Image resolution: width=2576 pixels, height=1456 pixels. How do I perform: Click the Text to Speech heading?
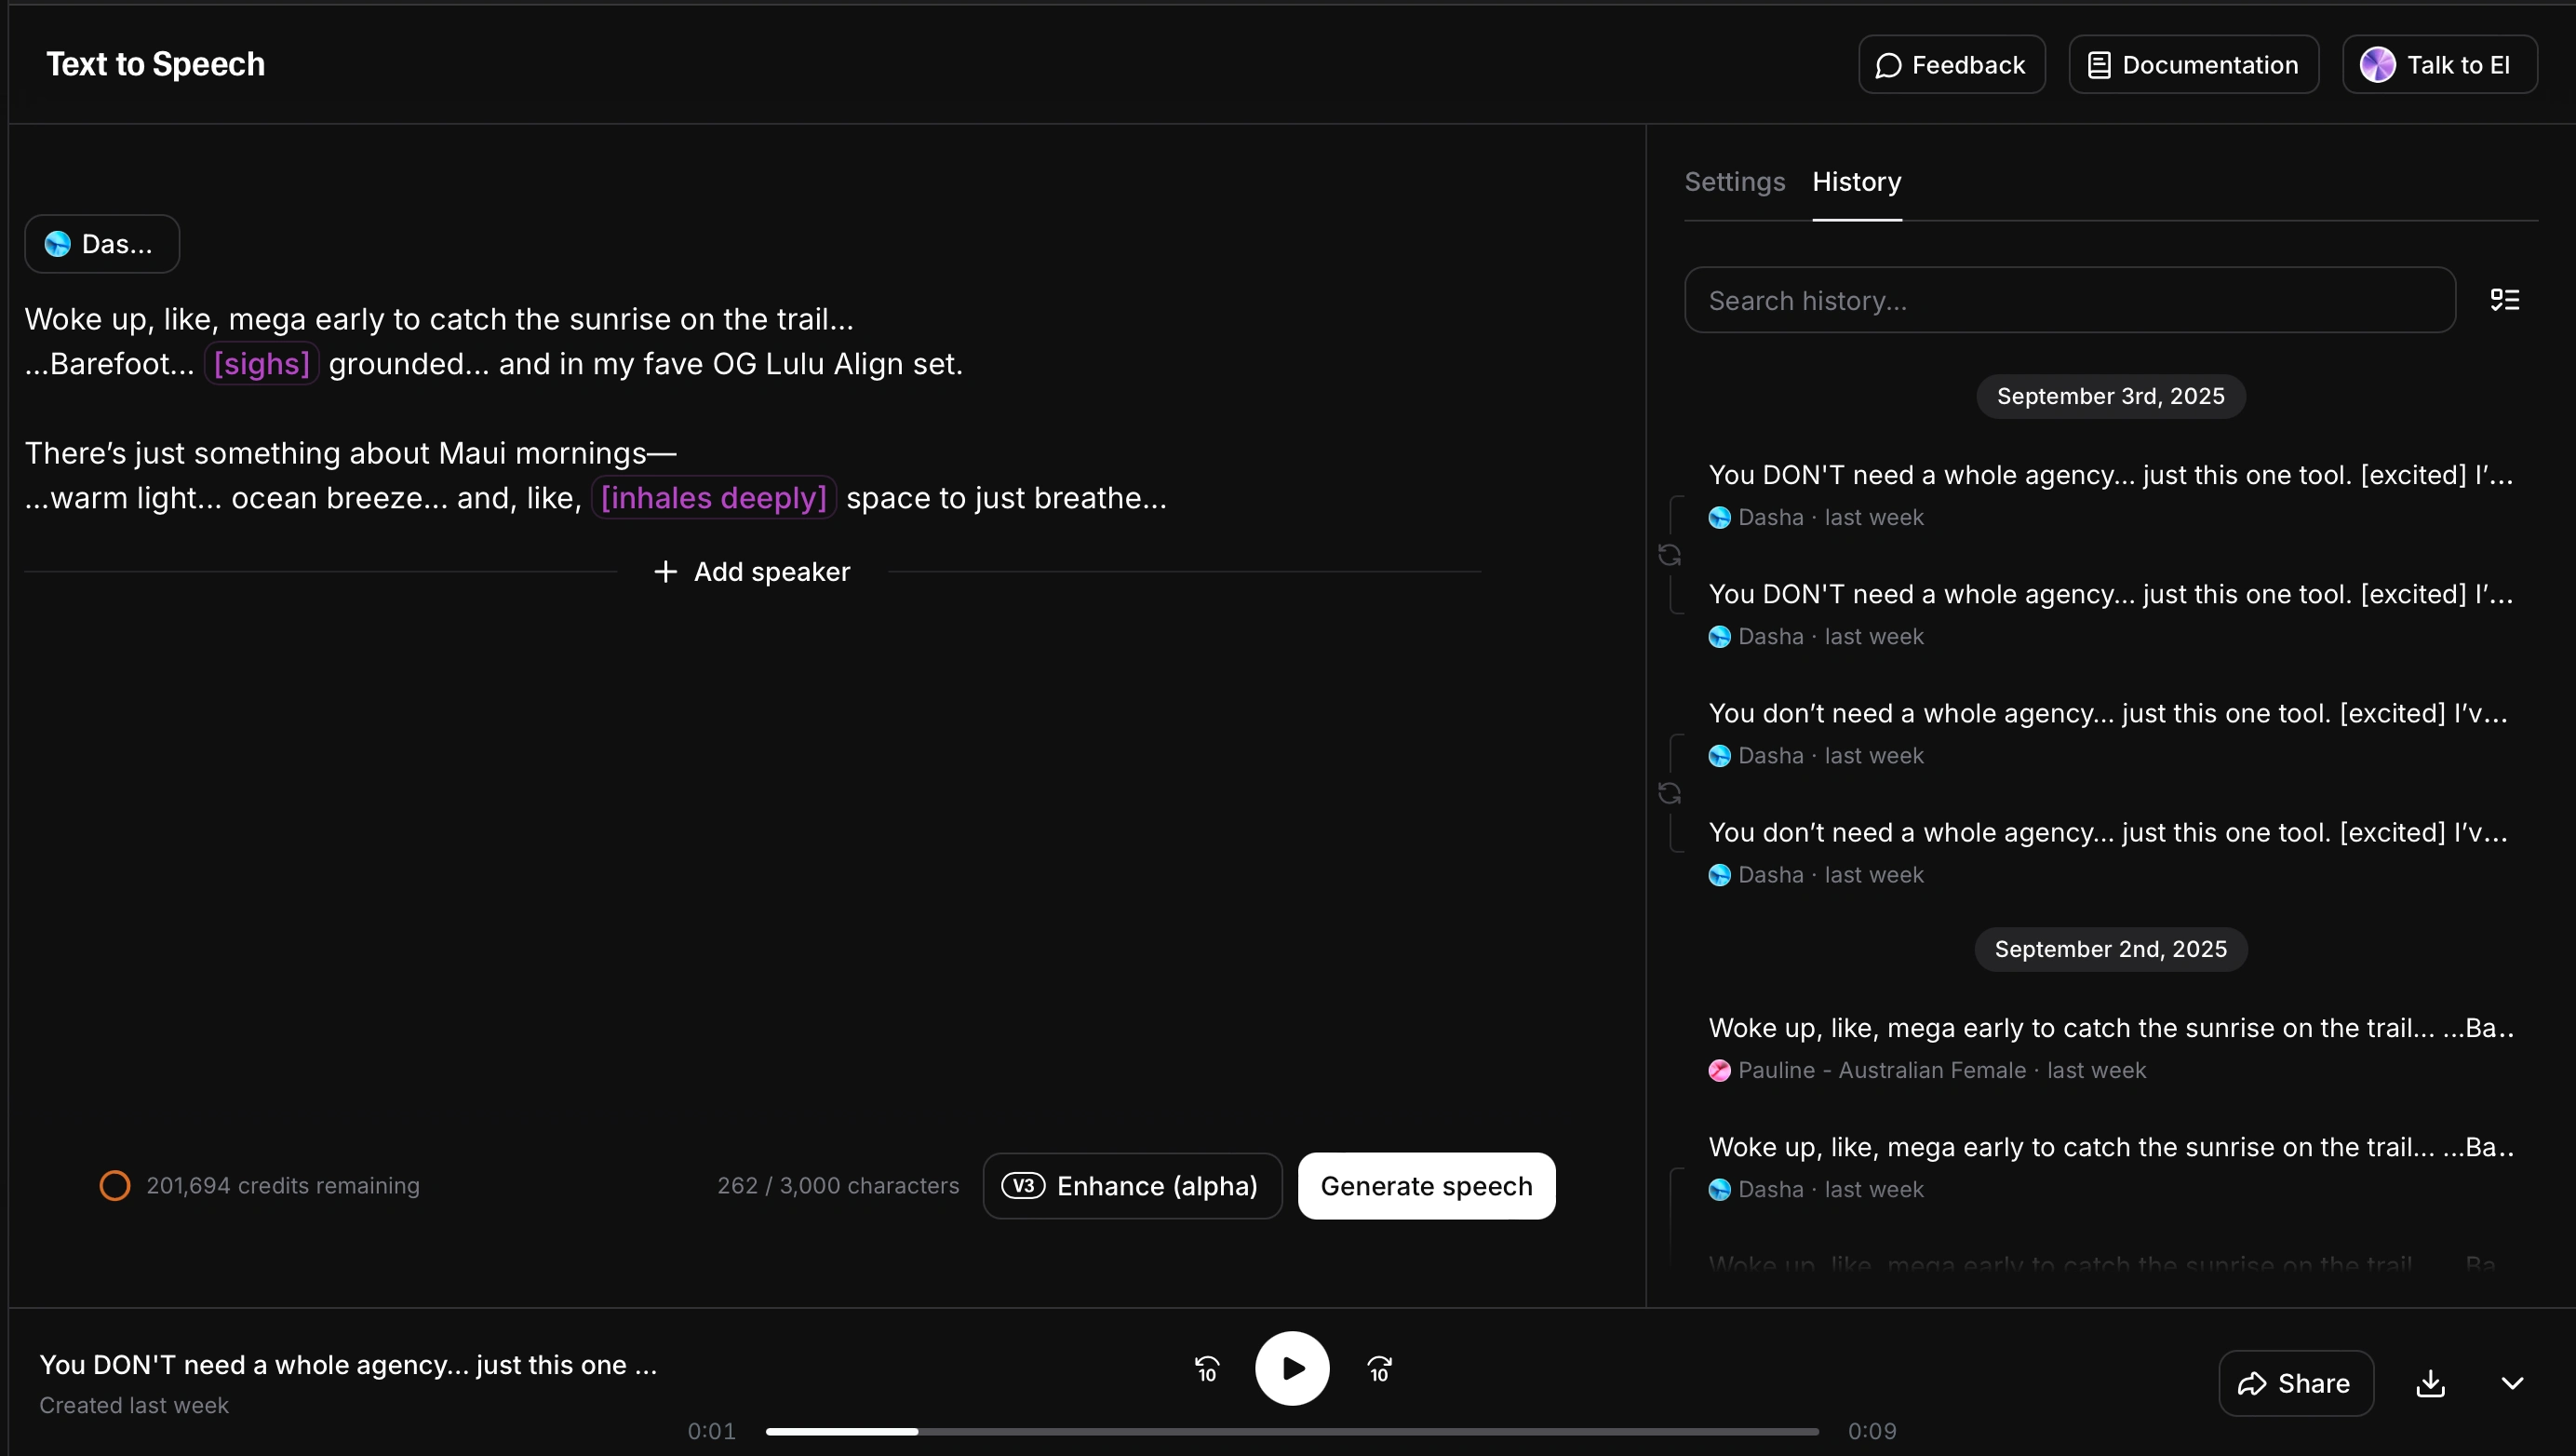pyautogui.click(x=156, y=65)
